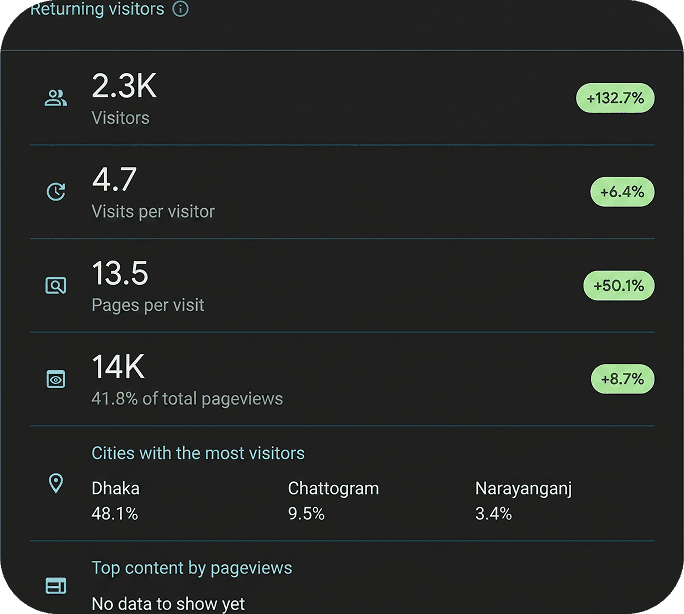
Task: Open Cities with the most visitors
Action: point(198,453)
